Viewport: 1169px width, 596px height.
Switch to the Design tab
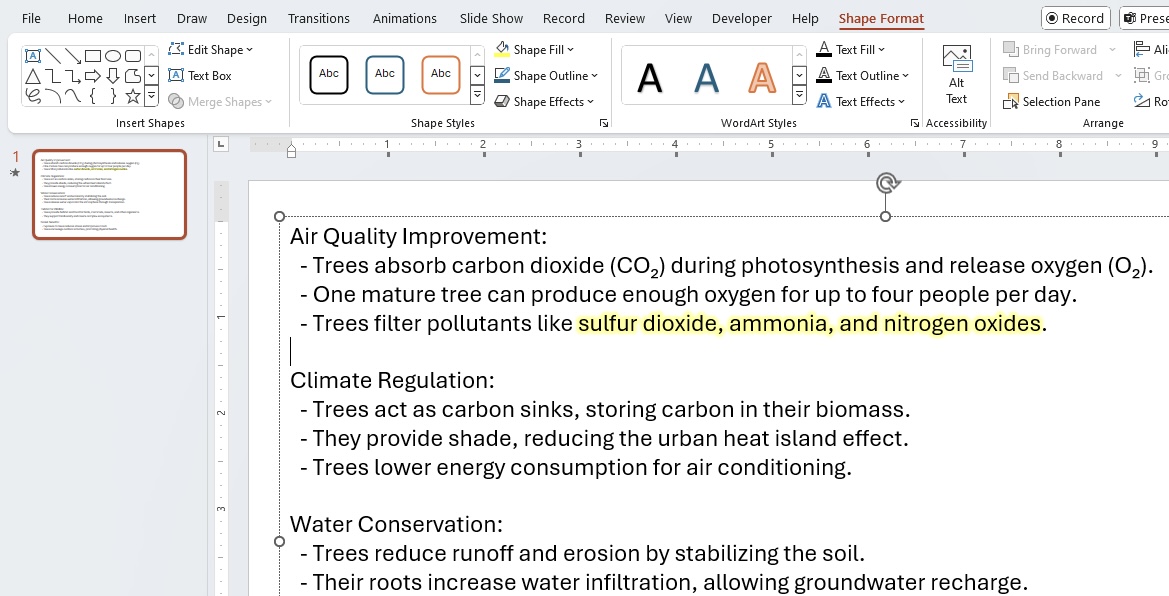[x=247, y=18]
